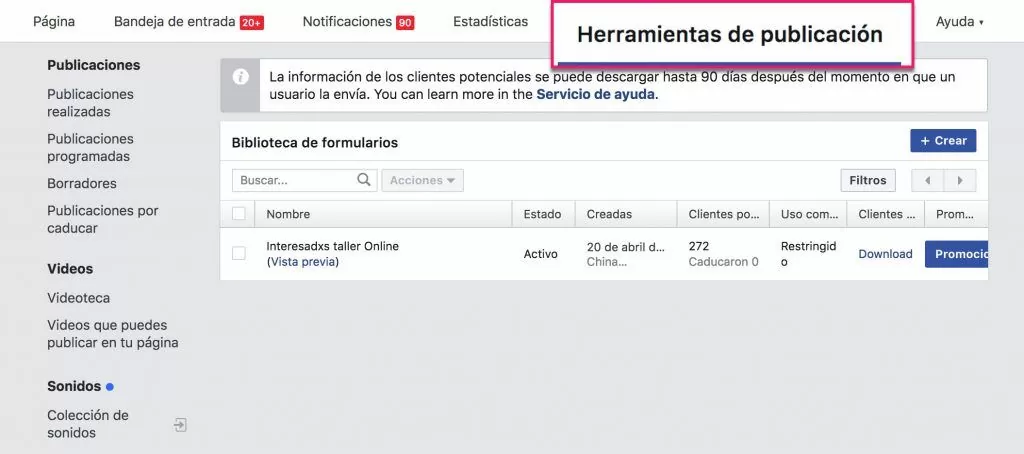The image size is (1024, 454).
Task: Open the Filtros button
Action: (868, 180)
